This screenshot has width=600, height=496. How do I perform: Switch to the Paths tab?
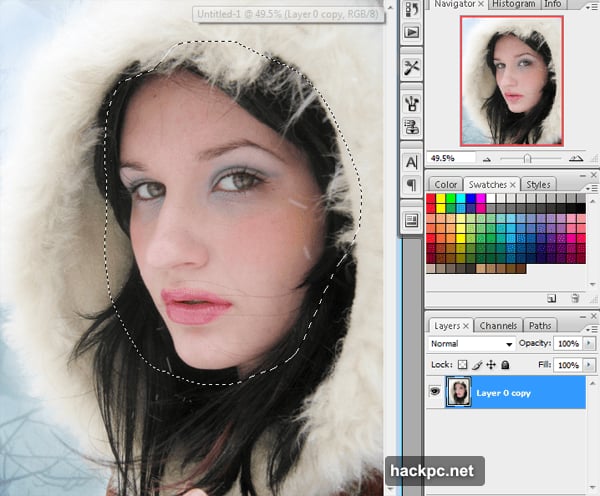[540, 326]
